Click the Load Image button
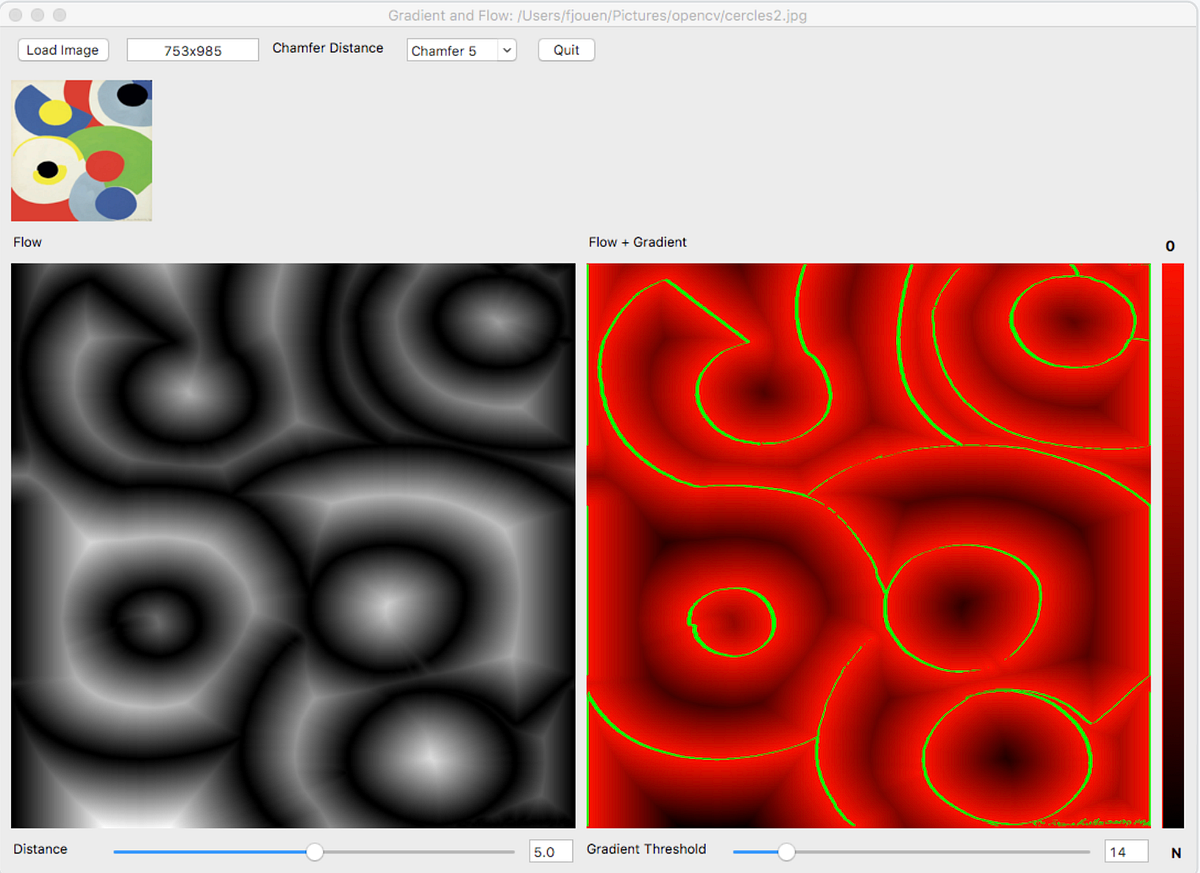 click(62, 50)
